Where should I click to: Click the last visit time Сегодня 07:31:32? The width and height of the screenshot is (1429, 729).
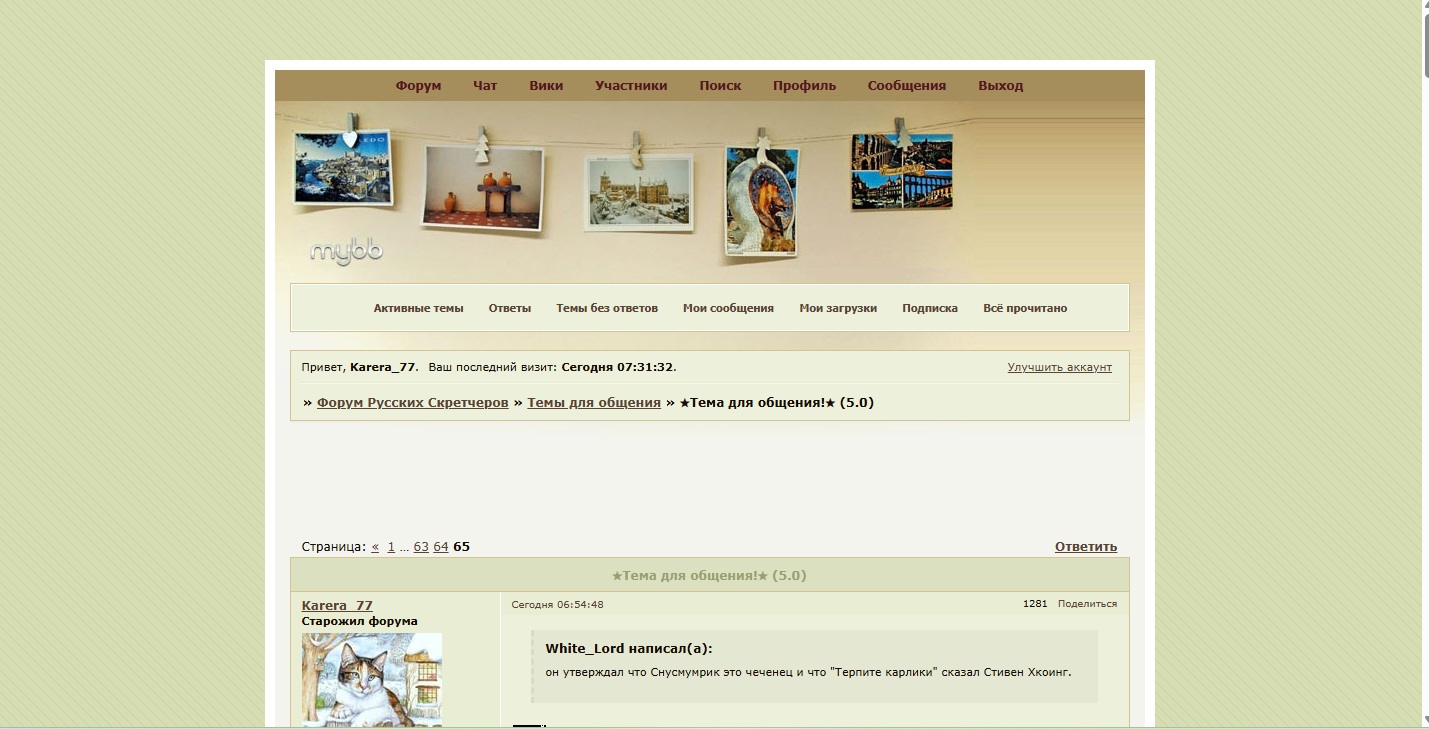click(617, 367)
